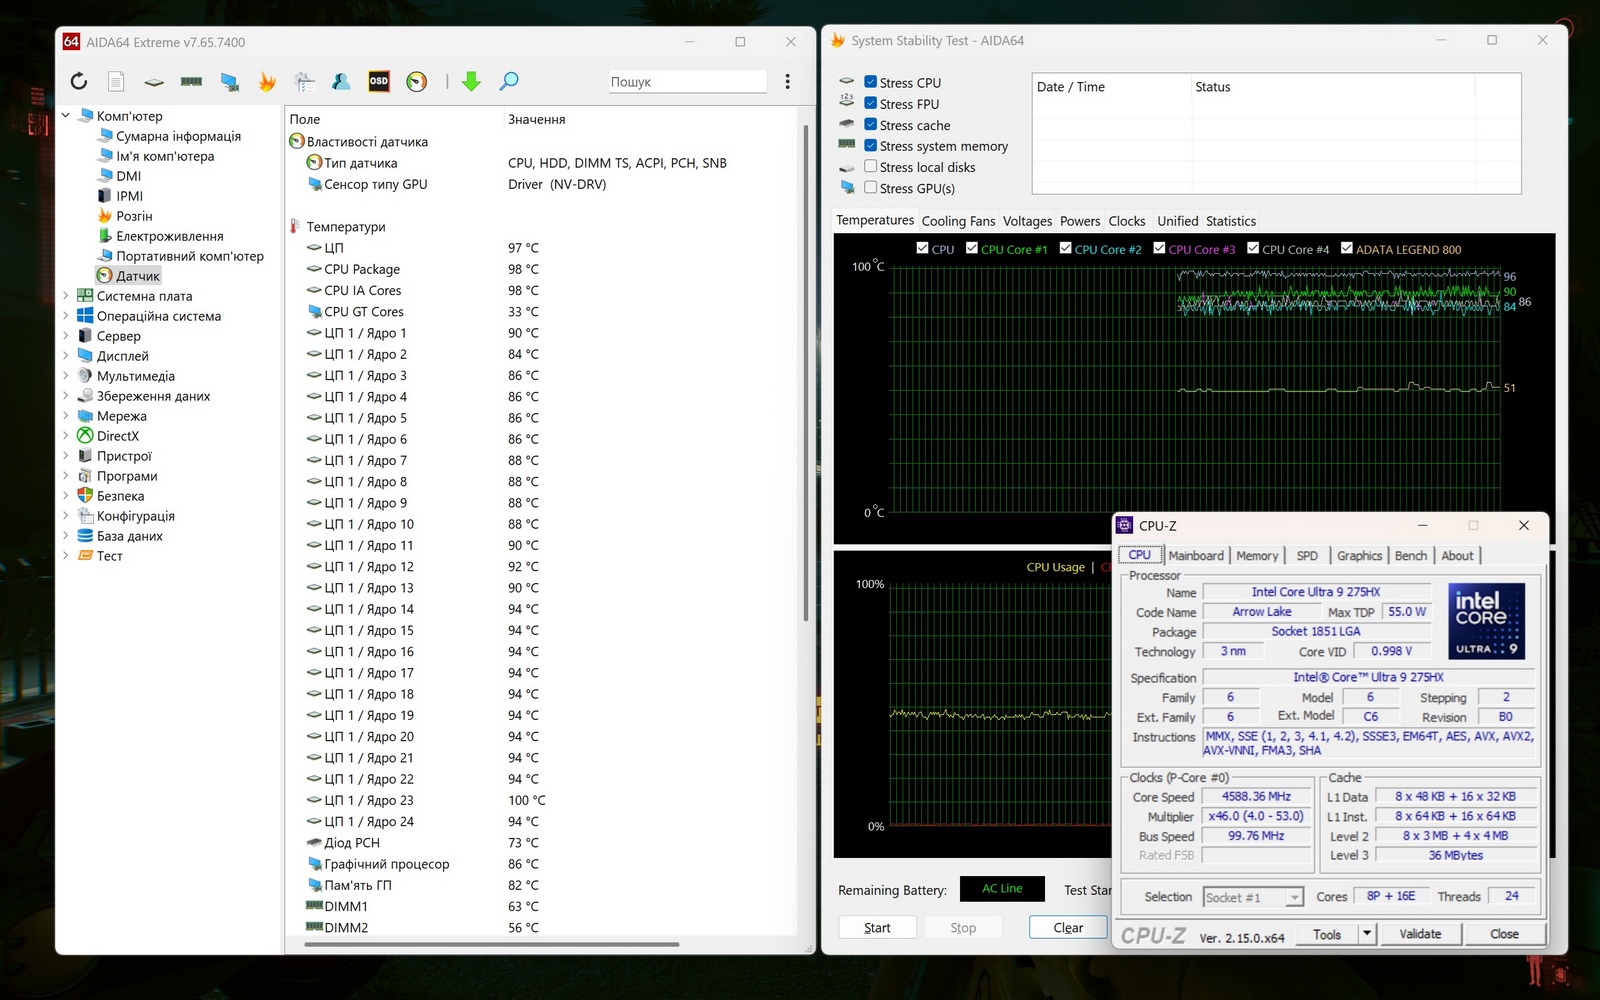
Task: Toggle the Stress CPU checkbox
Action: 870,82
